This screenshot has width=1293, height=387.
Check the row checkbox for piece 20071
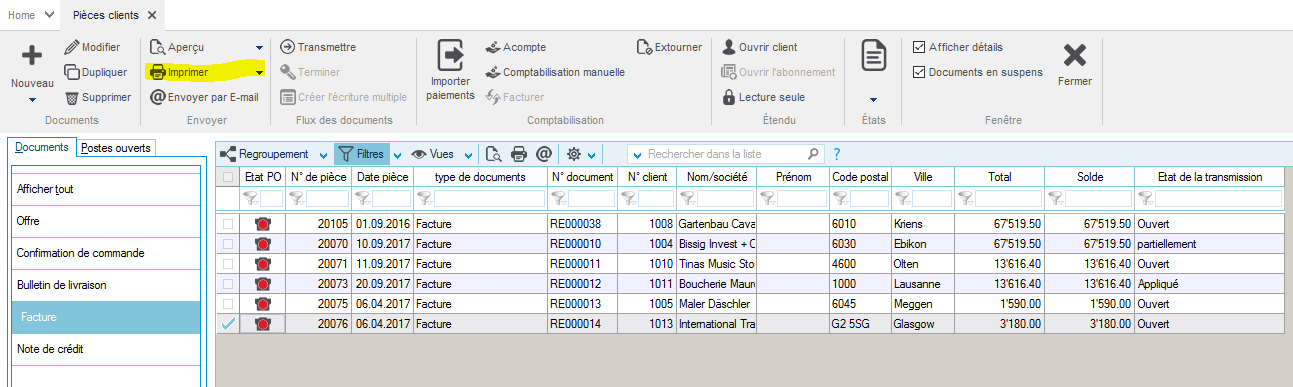pos(229,264)
